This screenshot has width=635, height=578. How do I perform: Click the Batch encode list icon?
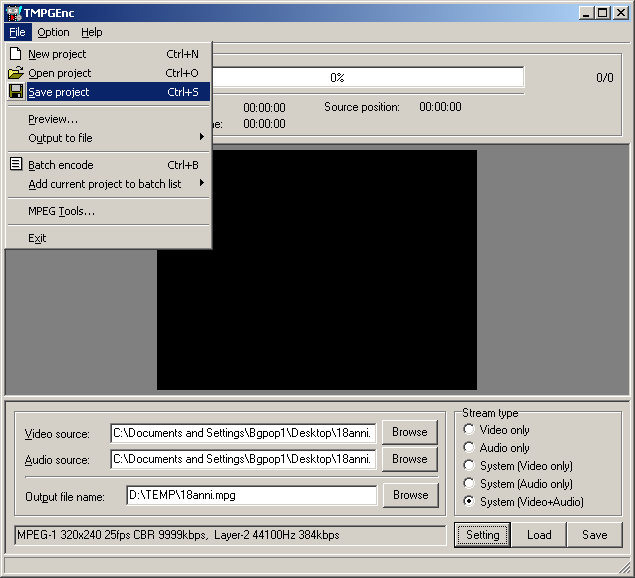pyautogui.click(x=16, y=164)
